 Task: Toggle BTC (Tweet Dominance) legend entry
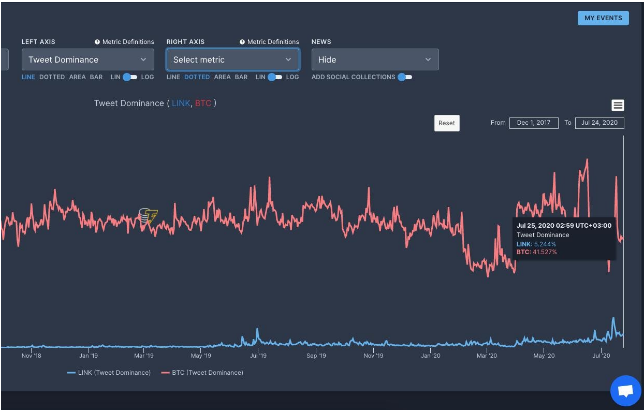pyautogui.click(x=202, y=373)
